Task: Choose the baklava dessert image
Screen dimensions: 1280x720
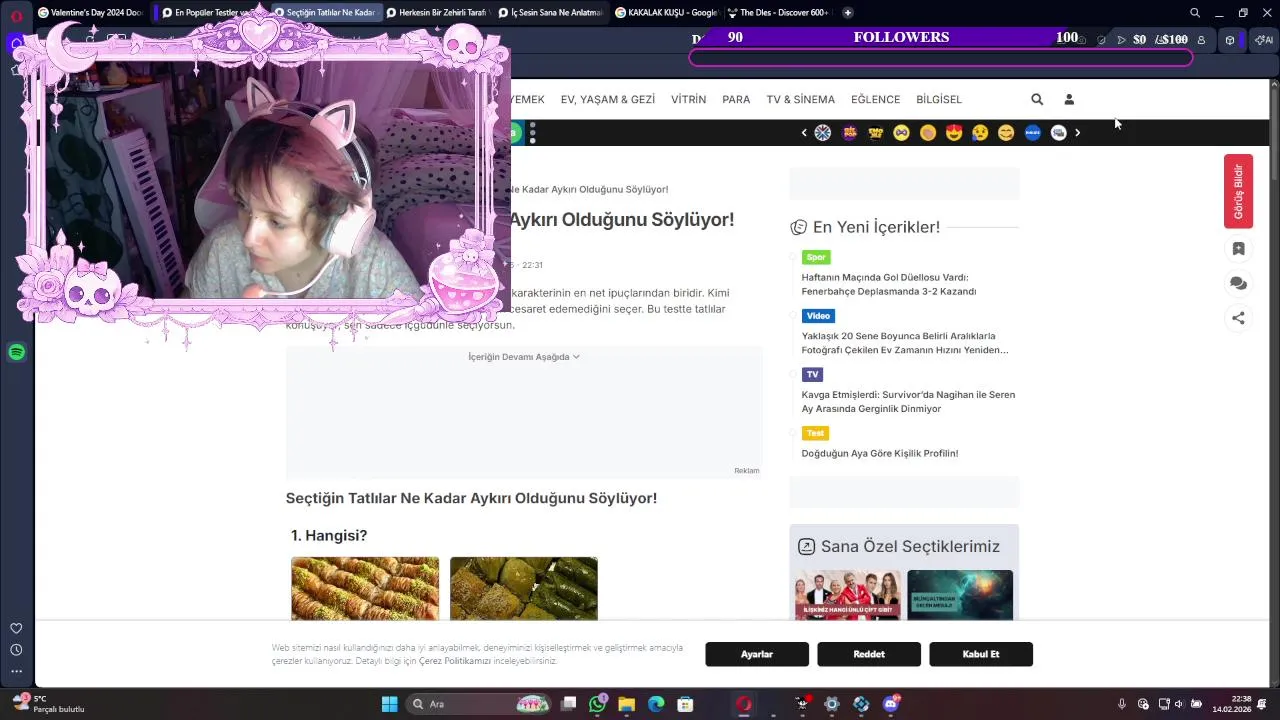Action: (365, 589)
